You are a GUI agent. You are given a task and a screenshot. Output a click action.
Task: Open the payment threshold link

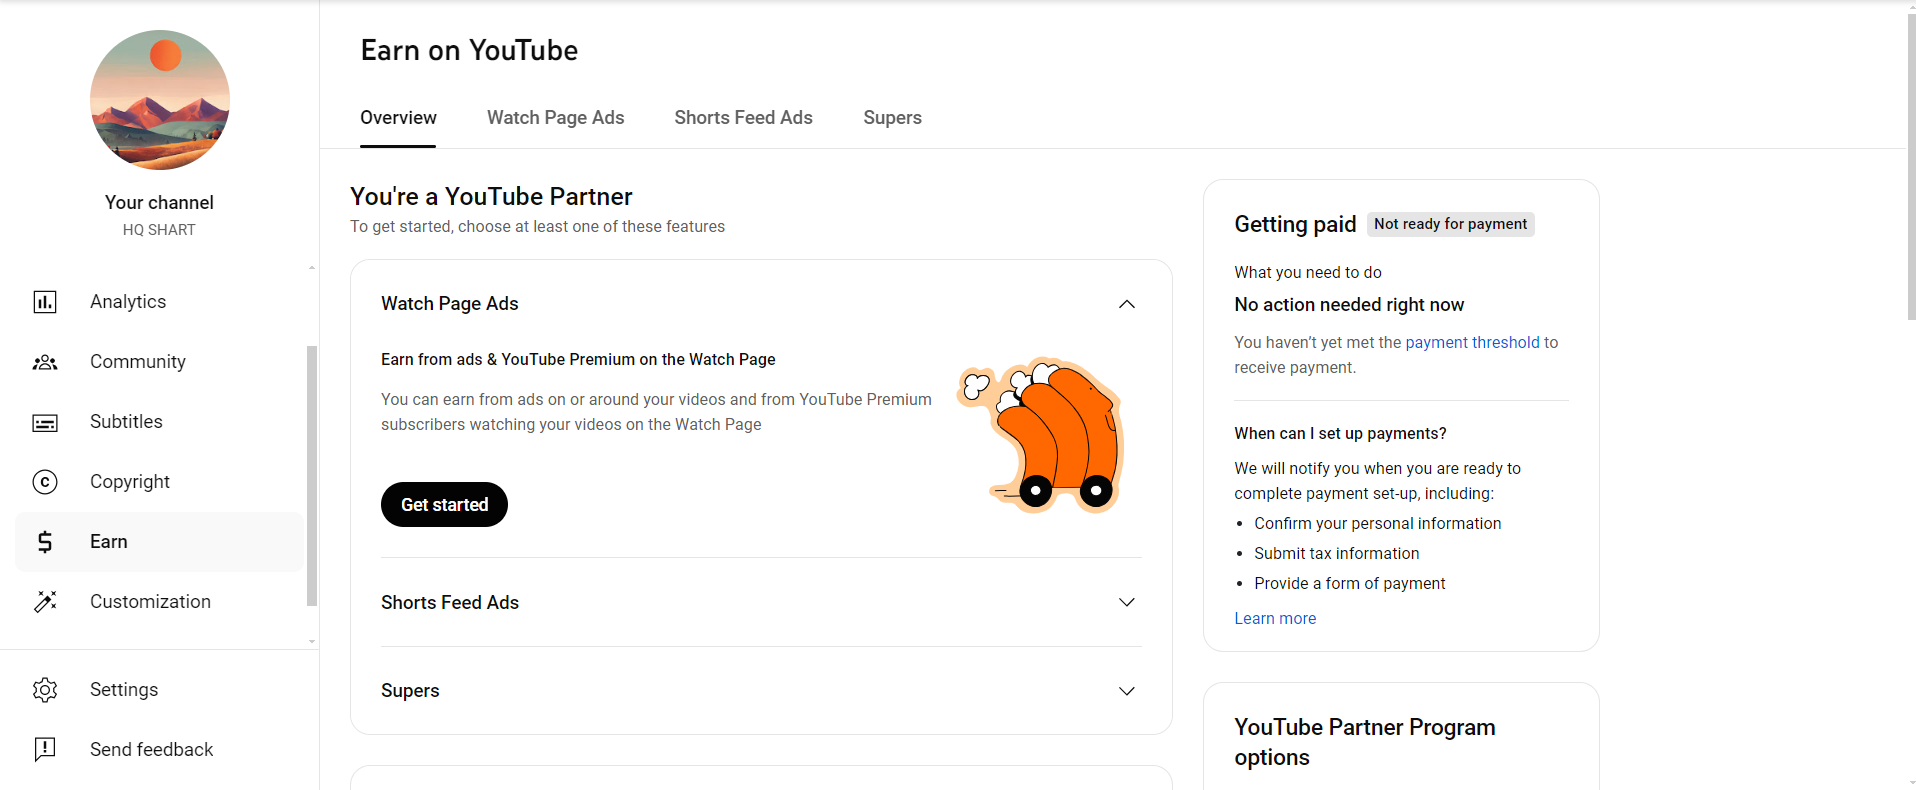tap(1472, 342)
